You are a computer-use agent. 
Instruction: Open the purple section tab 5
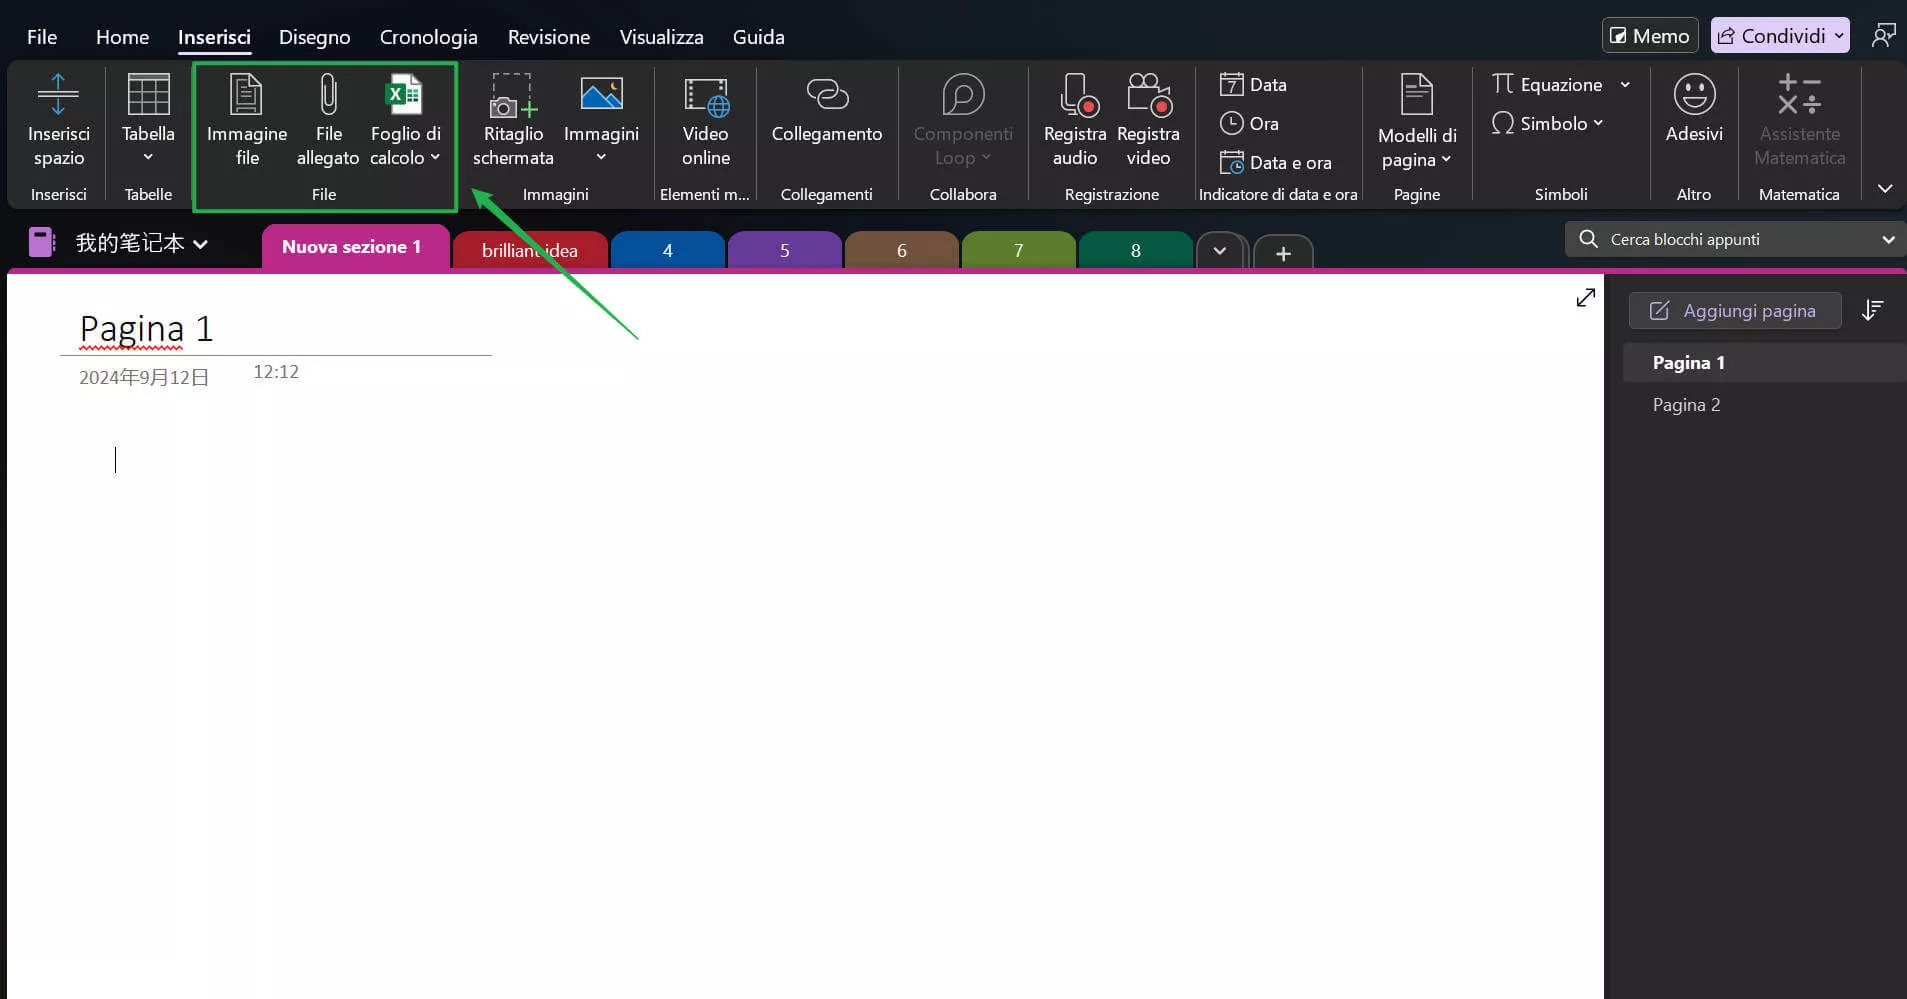(785, 251)
